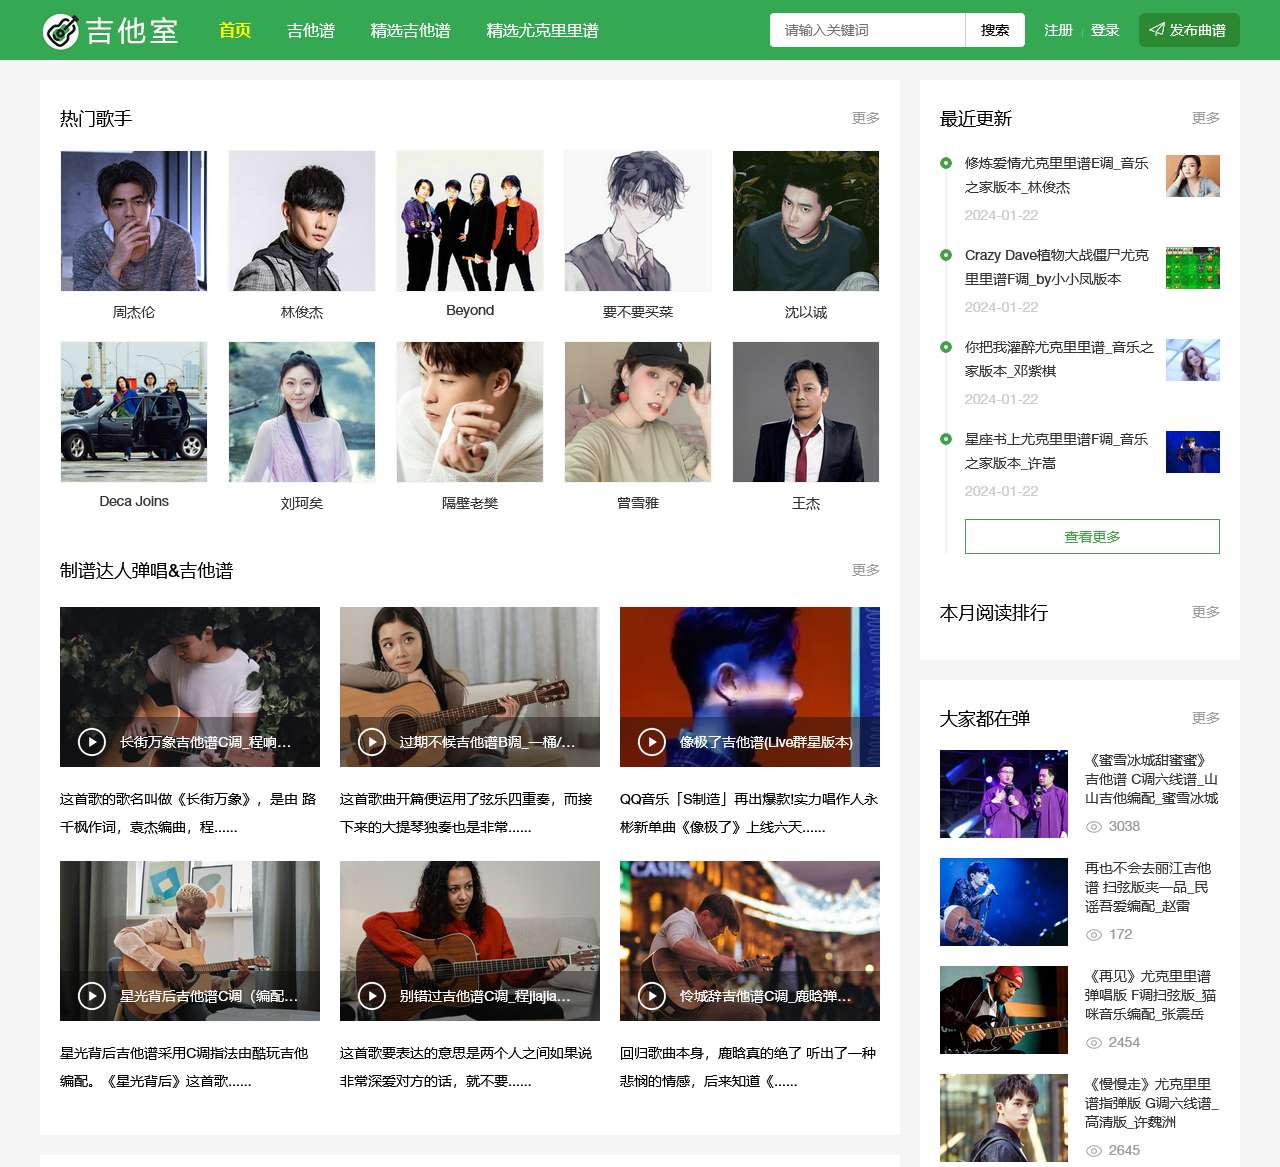Image resolution: width=1280 pixels, height=1167 pixels.
Task: Play the 别错过吉他谱 video
Action: (372, 996)
